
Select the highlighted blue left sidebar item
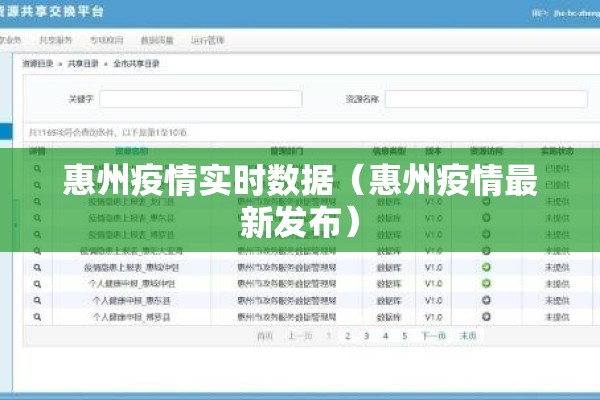point(6,131)
